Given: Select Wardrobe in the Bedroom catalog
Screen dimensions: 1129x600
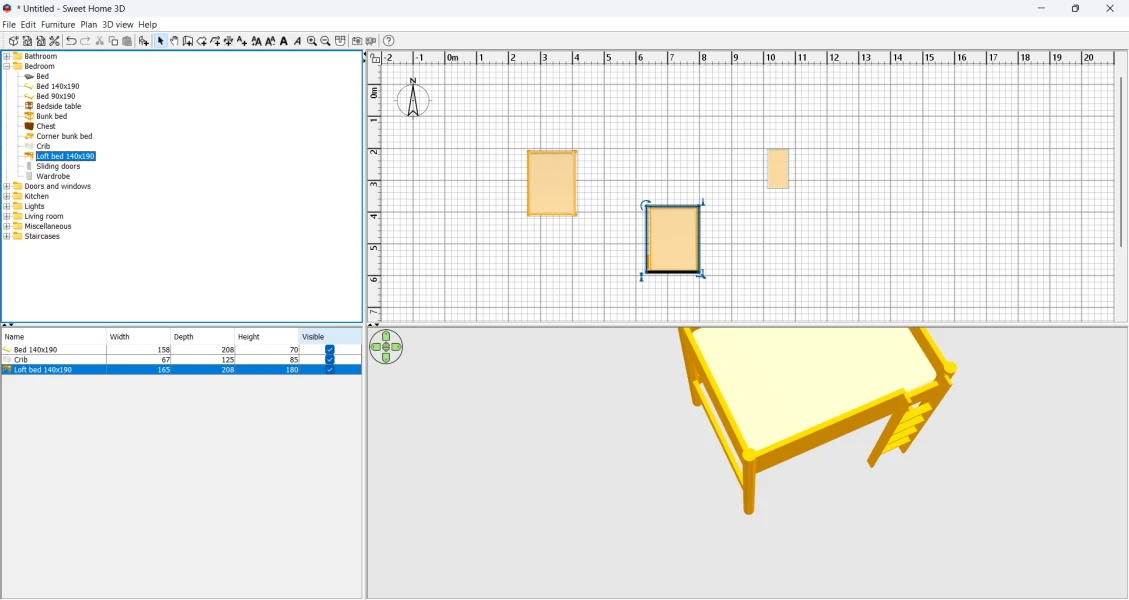Looking at the screenshot, I should tap(53, 177).
